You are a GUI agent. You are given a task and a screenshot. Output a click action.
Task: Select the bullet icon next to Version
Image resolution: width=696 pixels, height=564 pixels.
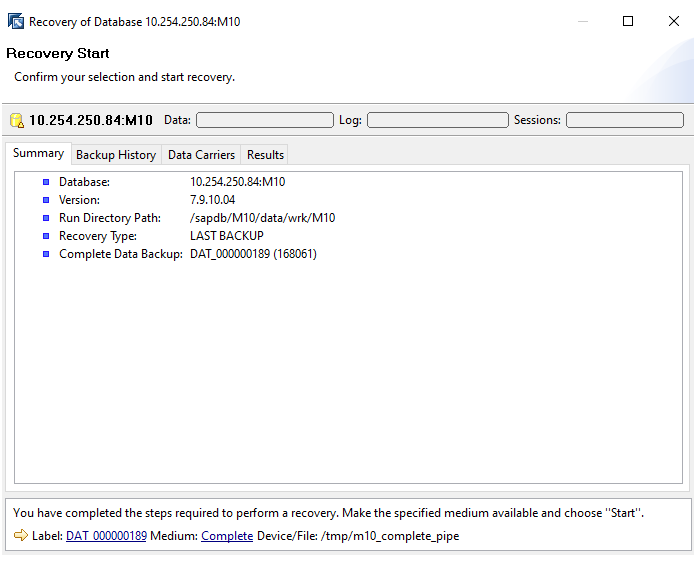coord(46,200)
